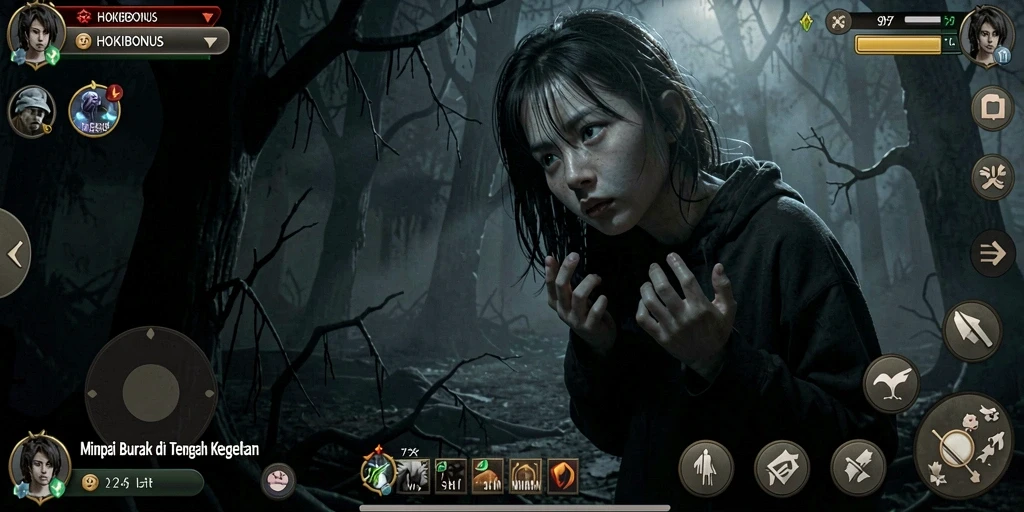Screen dimensions: 1024x512
Task: Click the '97' score value at top right
Action: [x=886, y=21]
